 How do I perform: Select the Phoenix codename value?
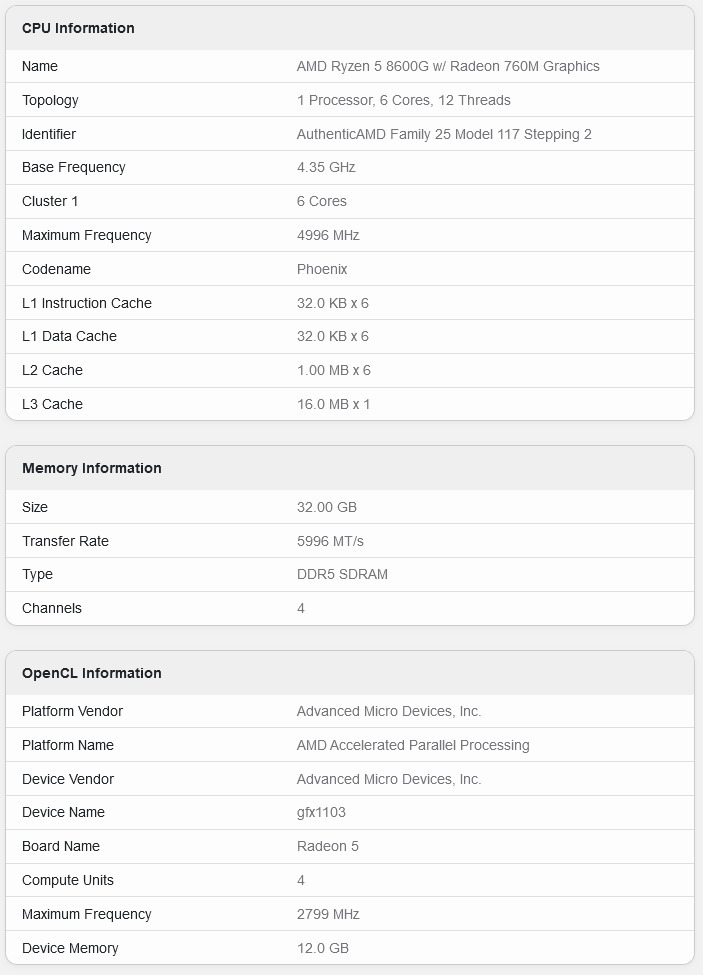(321, 269)
